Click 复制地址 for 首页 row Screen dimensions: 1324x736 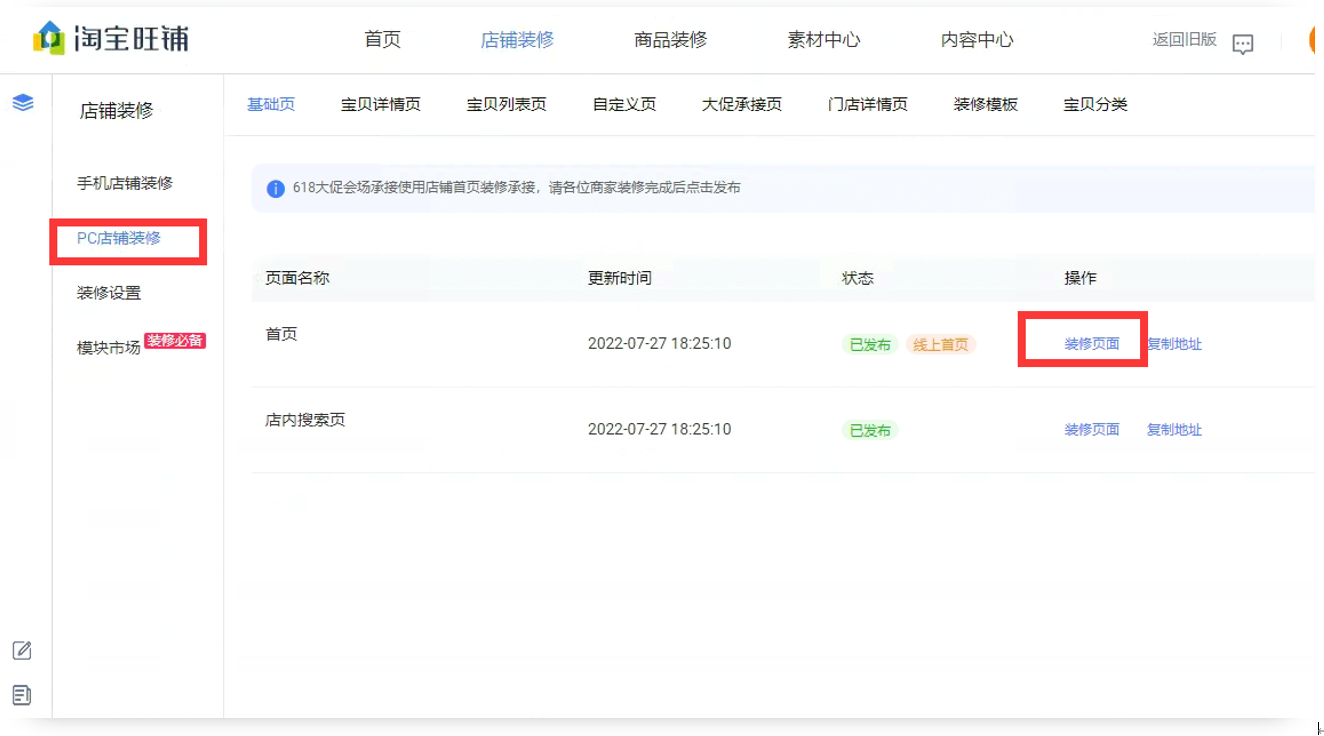pos(1174,344)
